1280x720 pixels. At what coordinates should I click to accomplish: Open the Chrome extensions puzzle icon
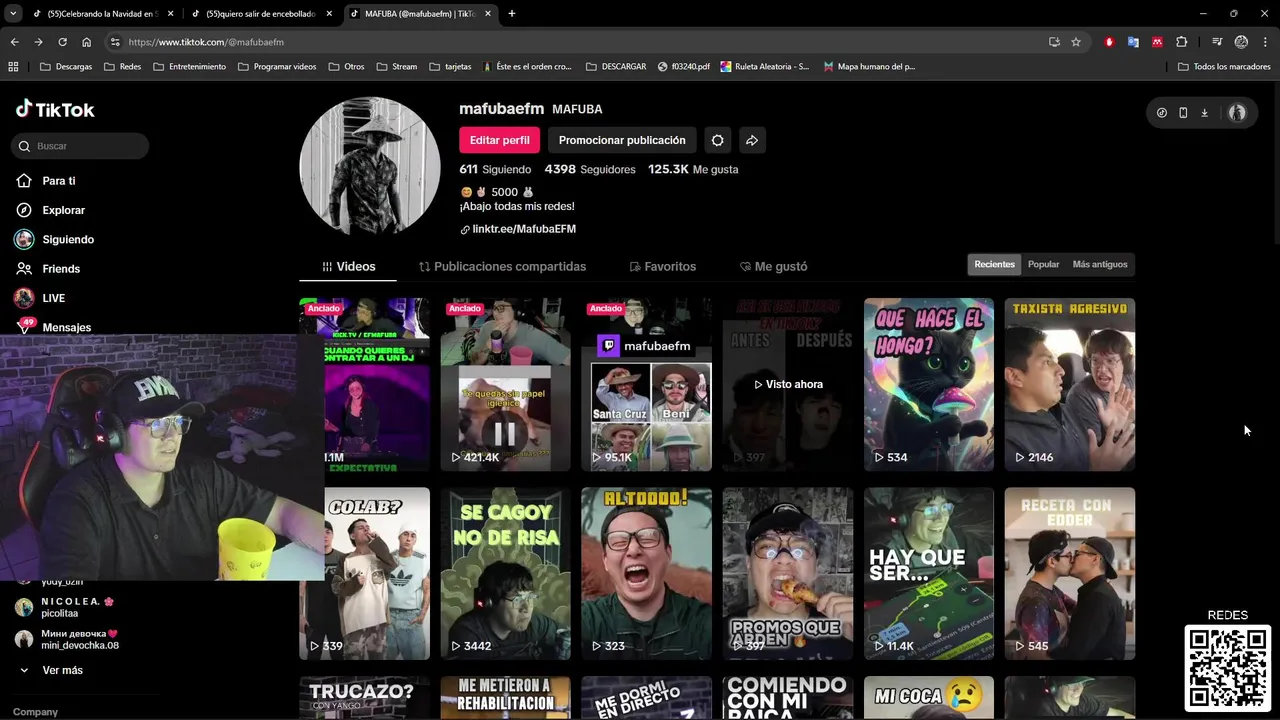pyautogui.click(x=1182, y=42)
